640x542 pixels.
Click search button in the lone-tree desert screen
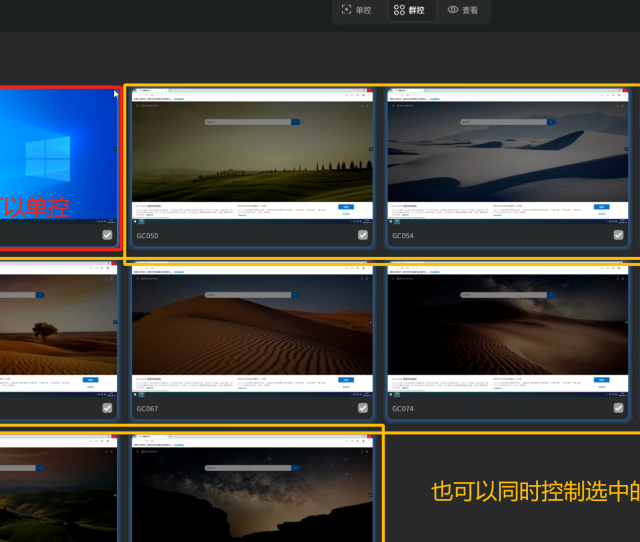[40, 295]
